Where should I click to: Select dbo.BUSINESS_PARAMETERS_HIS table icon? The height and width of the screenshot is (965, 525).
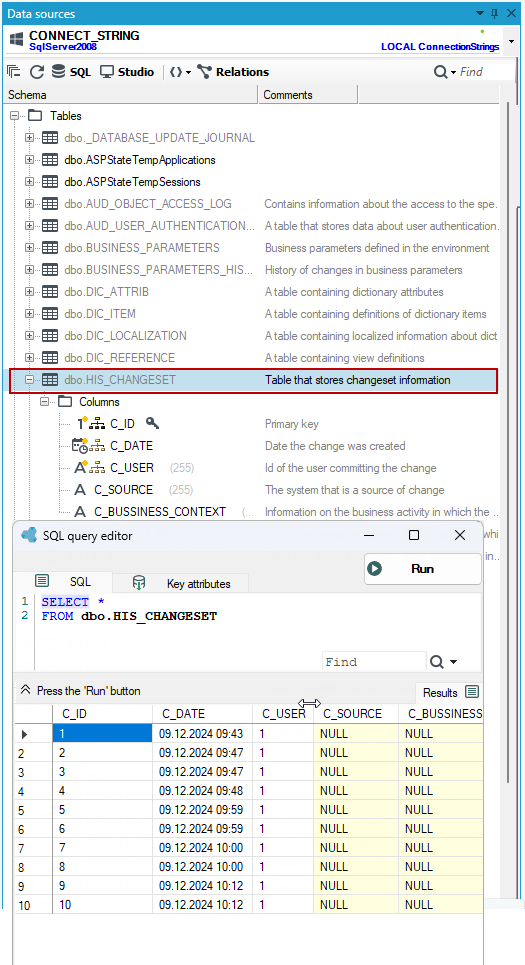50,270
